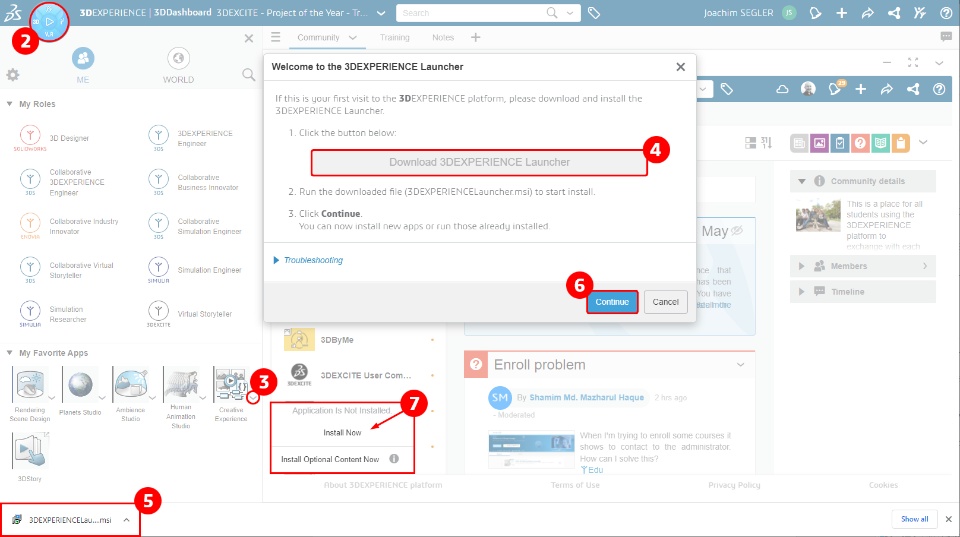Open the Community tab dropdown arrow
960x537 pixels.
353,37
